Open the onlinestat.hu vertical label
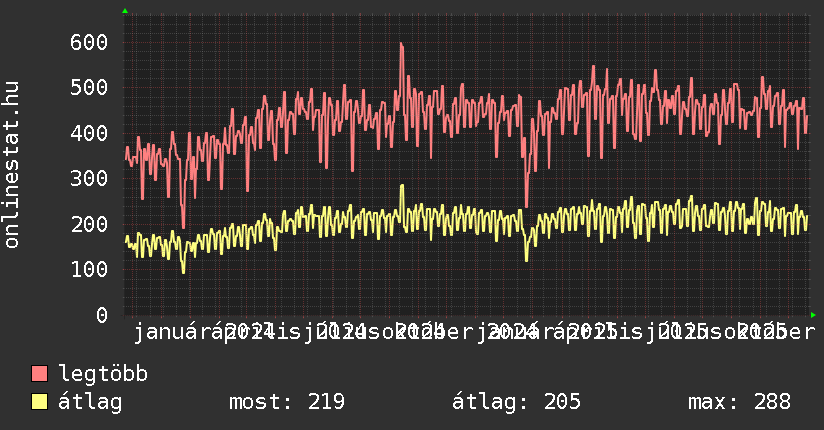The width and height of the screenshot is (824, 430). pyautogui.click(x=12, y=165)
